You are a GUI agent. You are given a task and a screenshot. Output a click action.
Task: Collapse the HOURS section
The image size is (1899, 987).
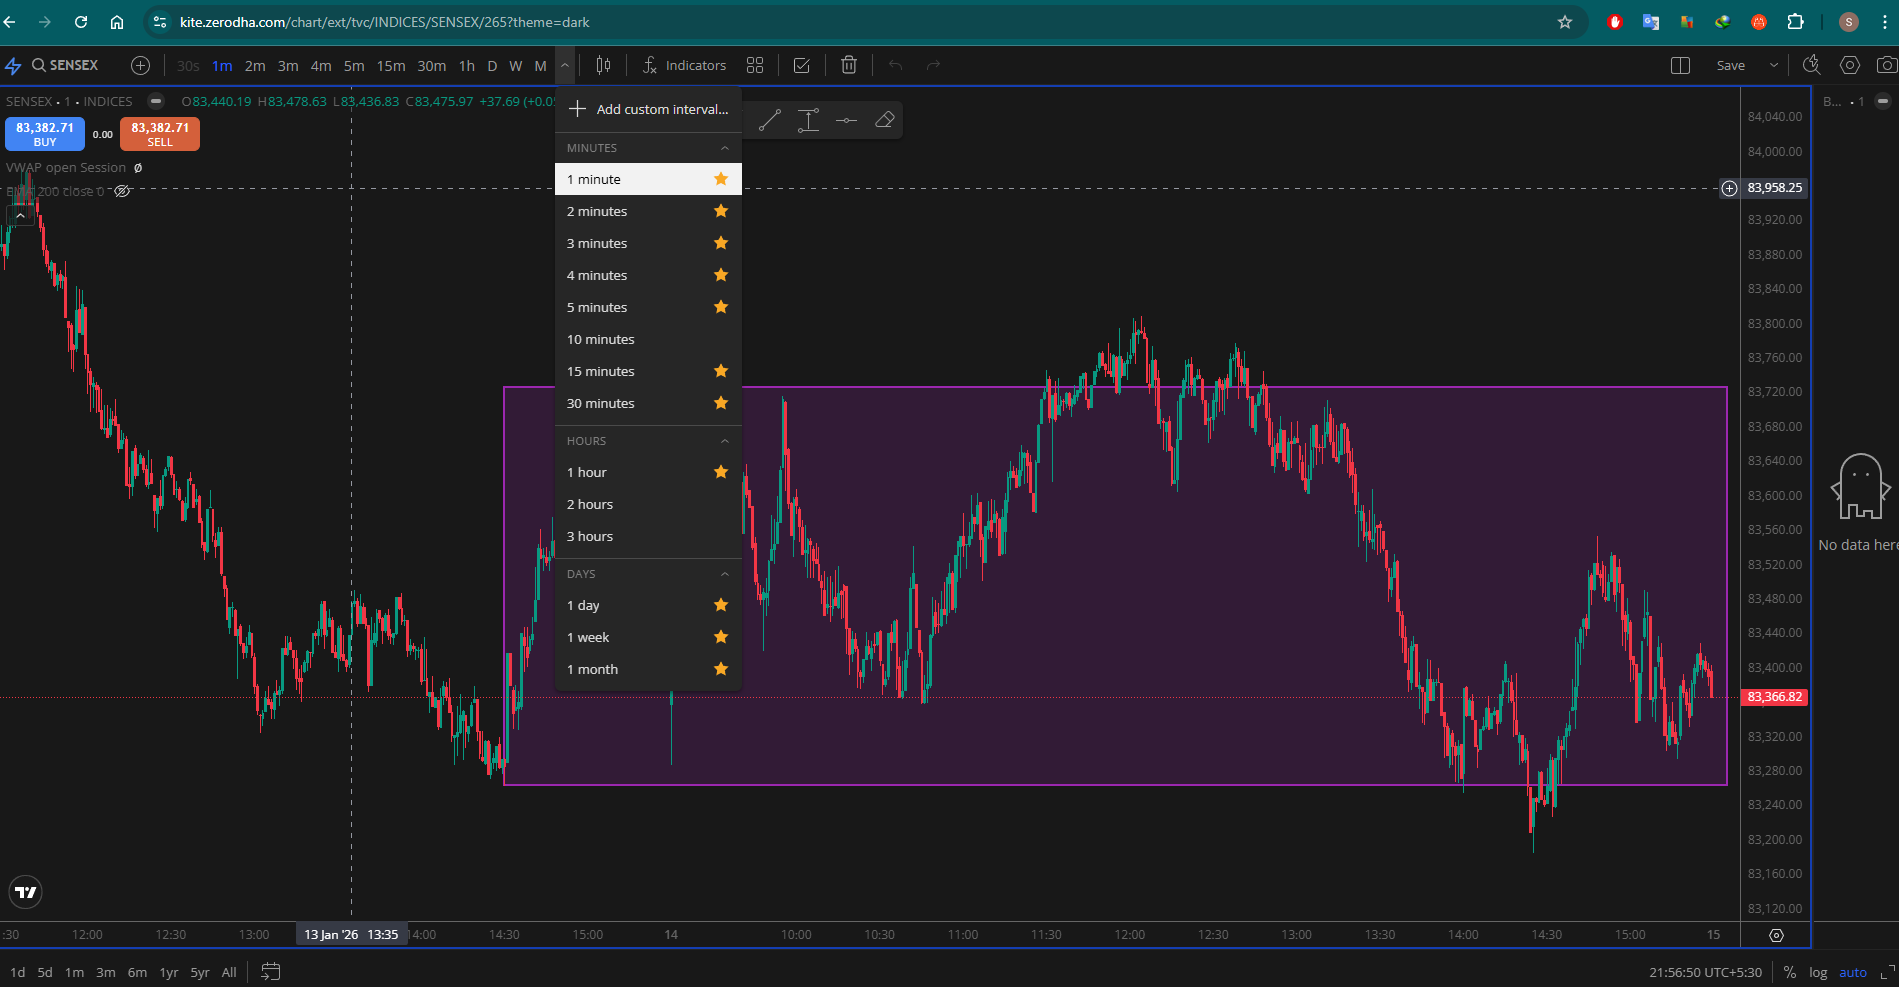pyautogui.click(x=725, y=441)
